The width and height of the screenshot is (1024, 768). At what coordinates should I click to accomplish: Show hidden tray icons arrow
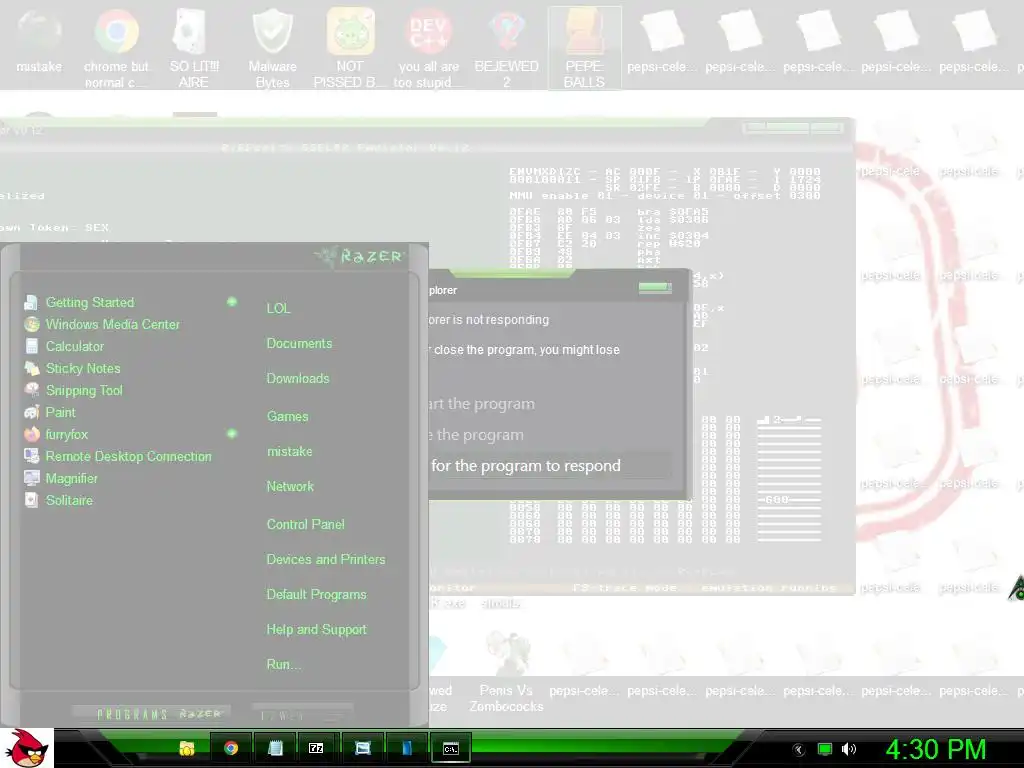pyautogui.click(x=798, y=750)
